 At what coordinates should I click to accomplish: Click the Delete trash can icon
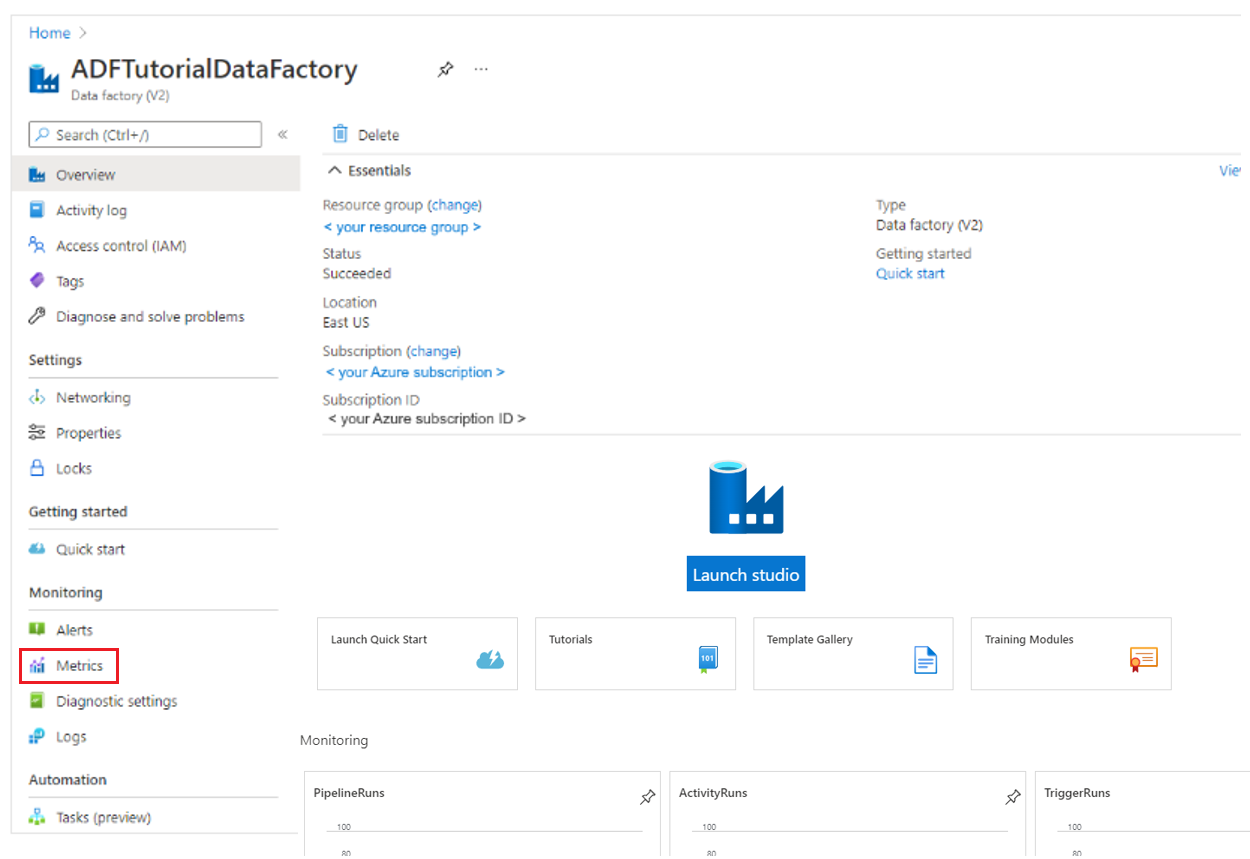click(340, 134)
